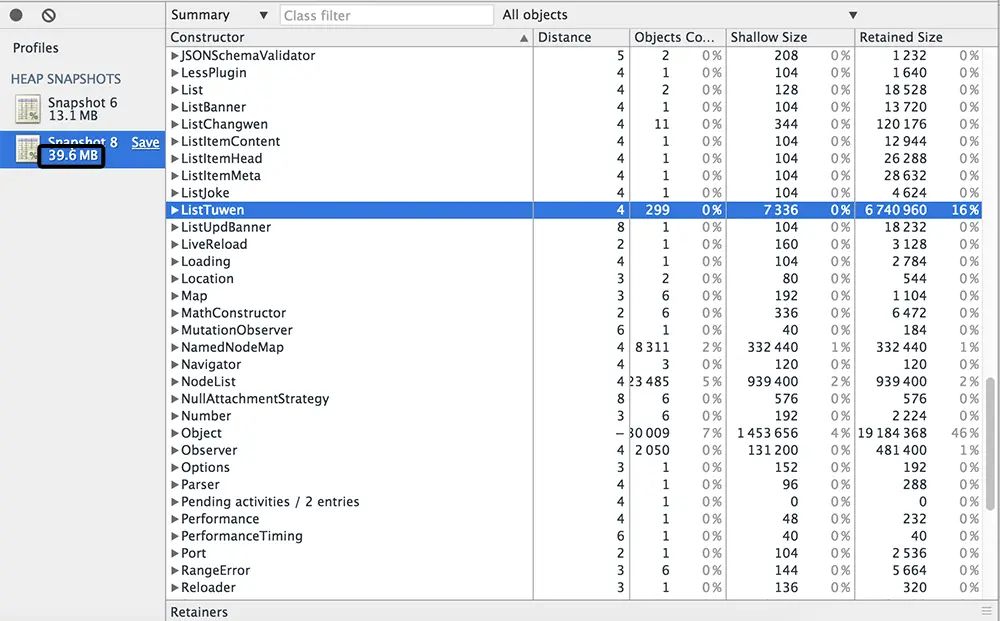Select the Navigator constructor row
This screenshot has width=1000, height=621.
click(211, 364)
